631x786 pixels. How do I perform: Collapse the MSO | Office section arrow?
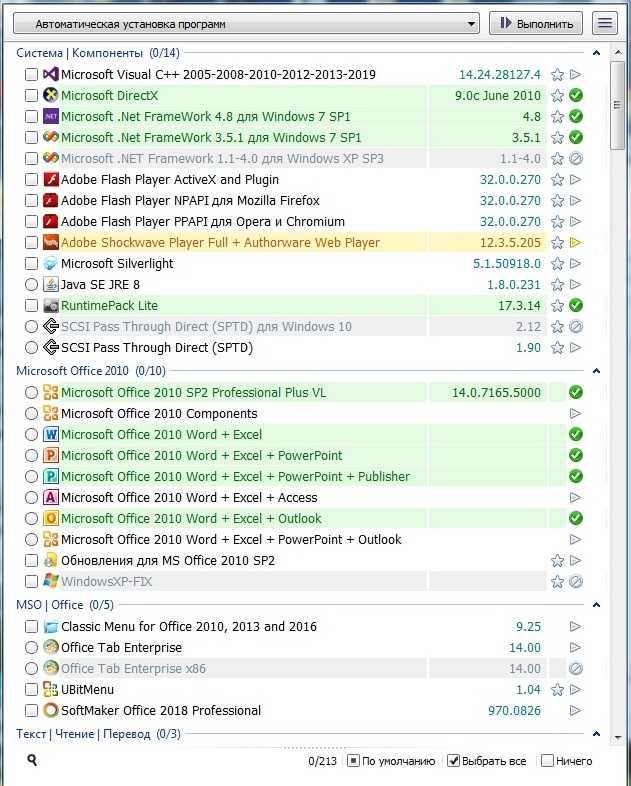(x=596, y=605)
